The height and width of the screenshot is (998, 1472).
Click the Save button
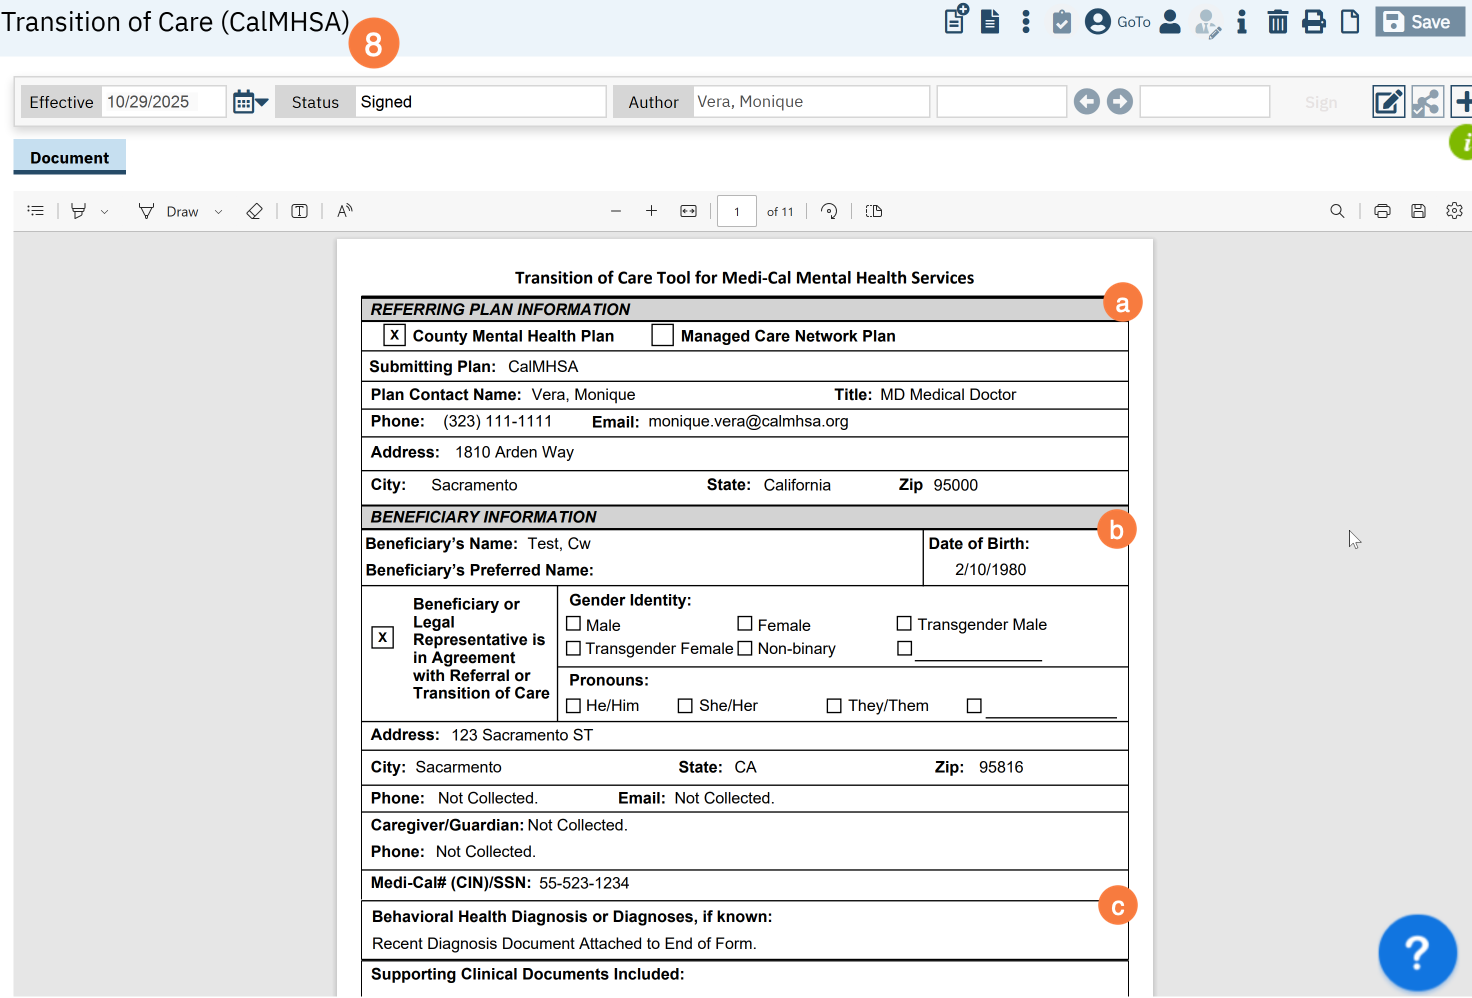(1419, 22)
